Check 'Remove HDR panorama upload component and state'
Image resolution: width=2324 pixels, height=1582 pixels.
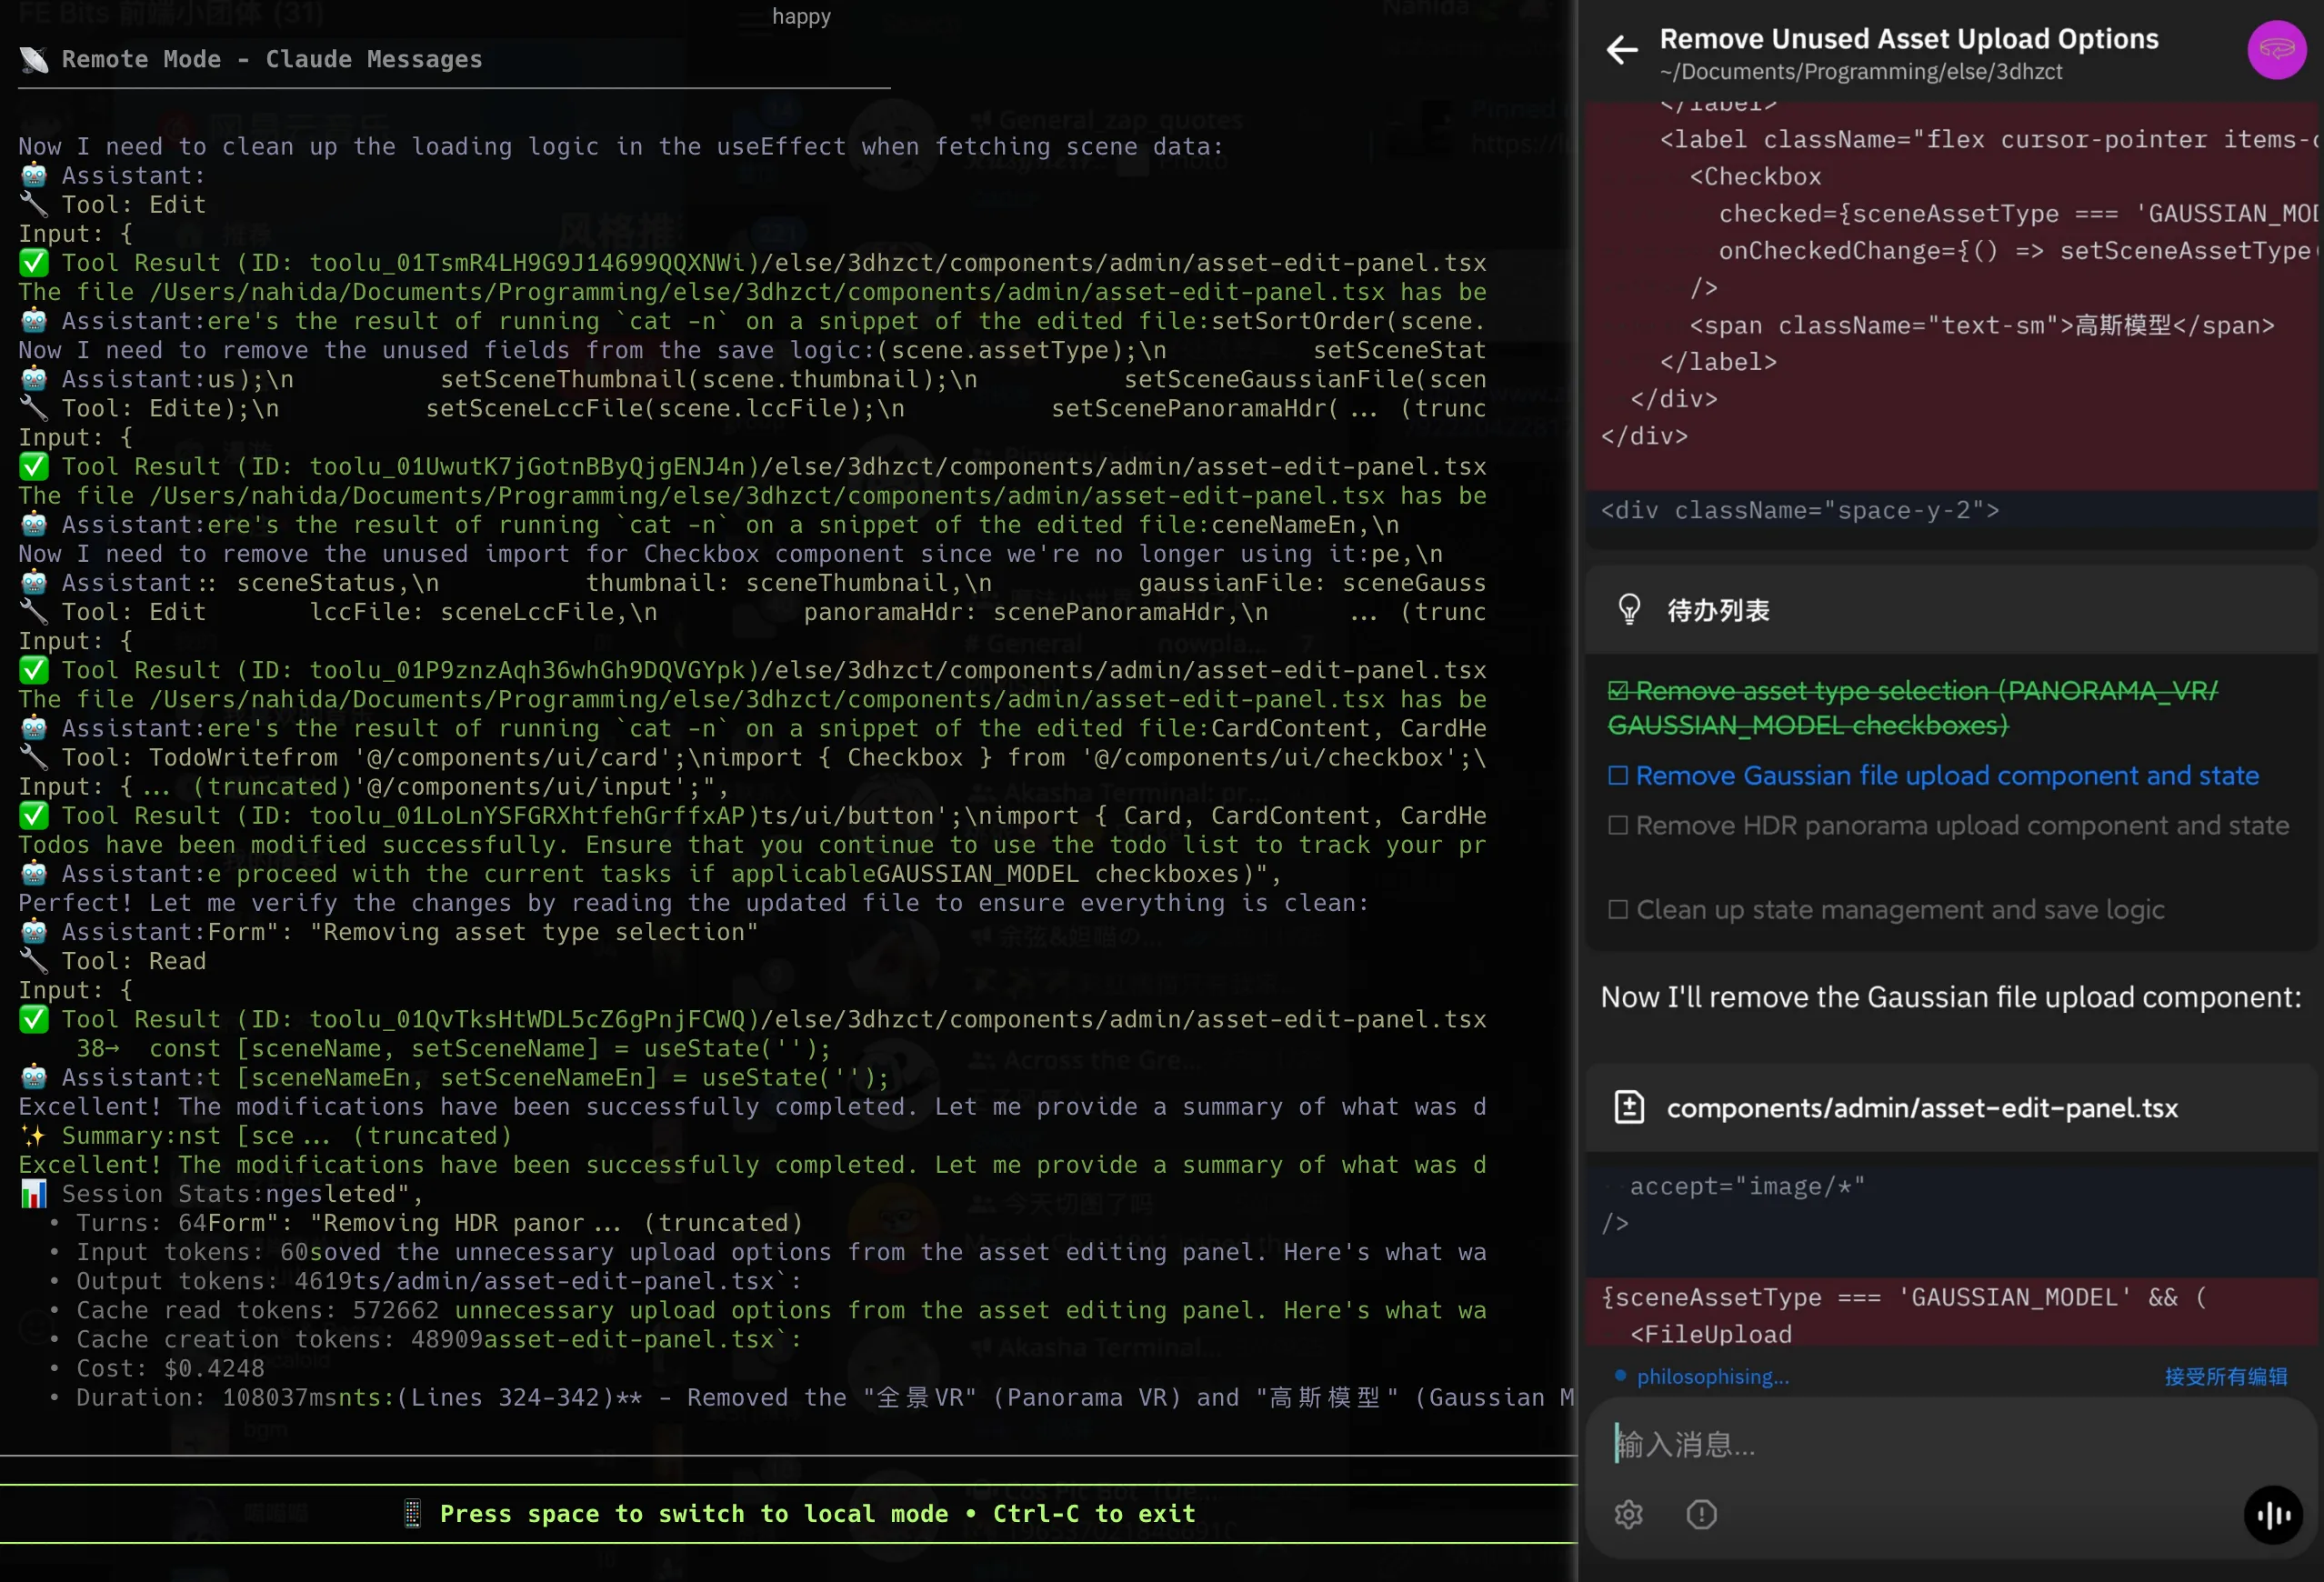pos(1617,826)
